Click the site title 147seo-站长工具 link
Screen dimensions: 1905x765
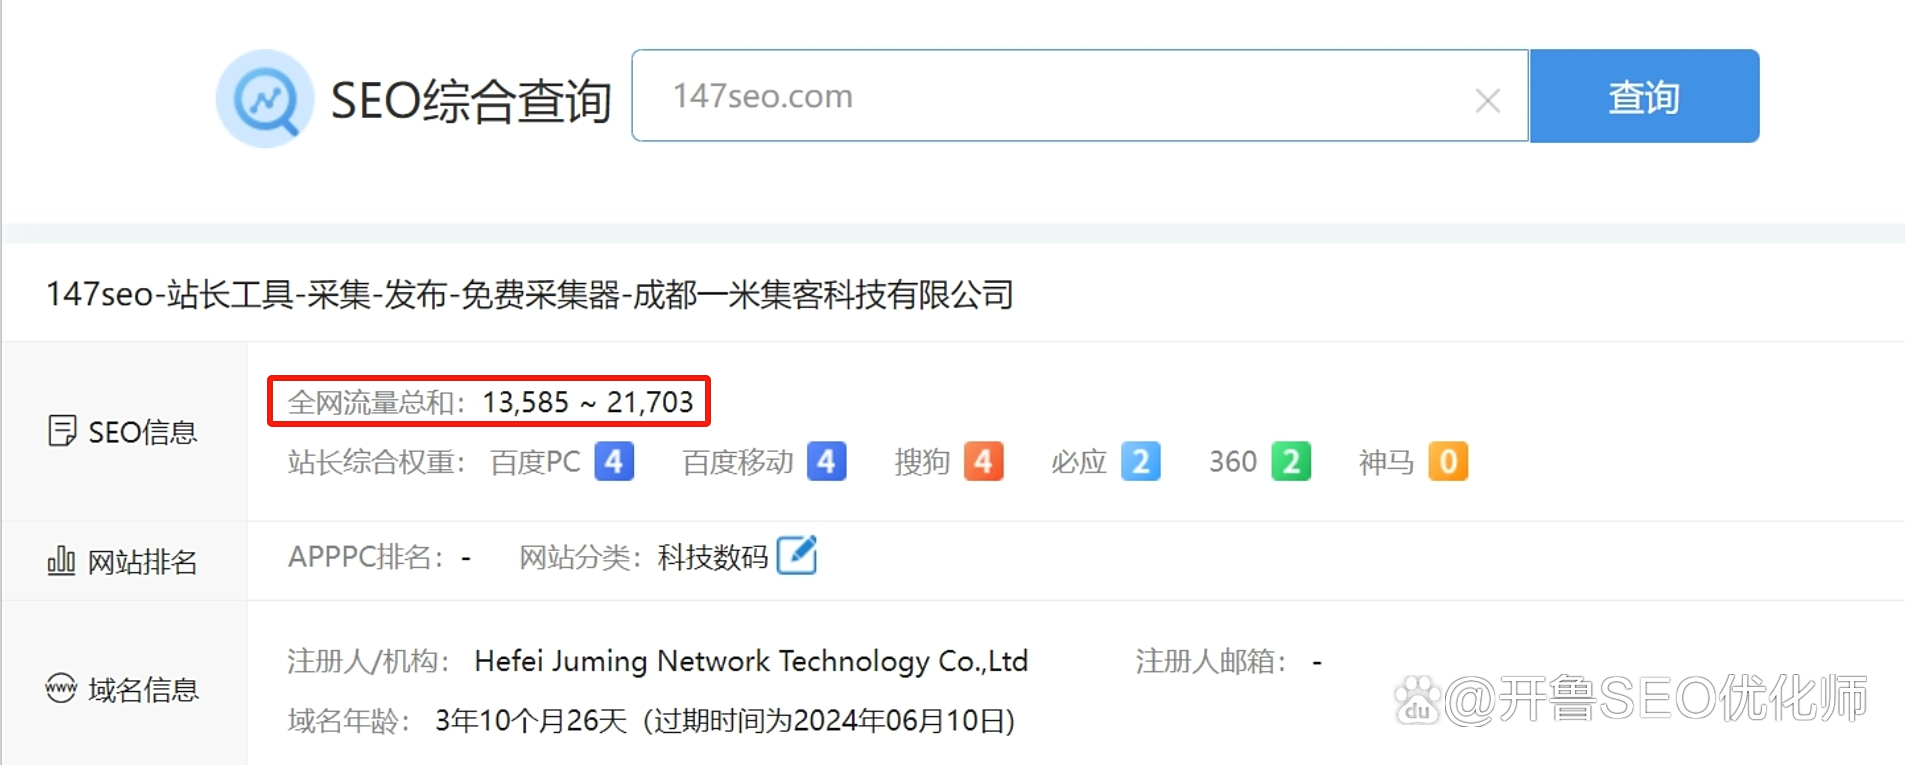click(530, 294)
